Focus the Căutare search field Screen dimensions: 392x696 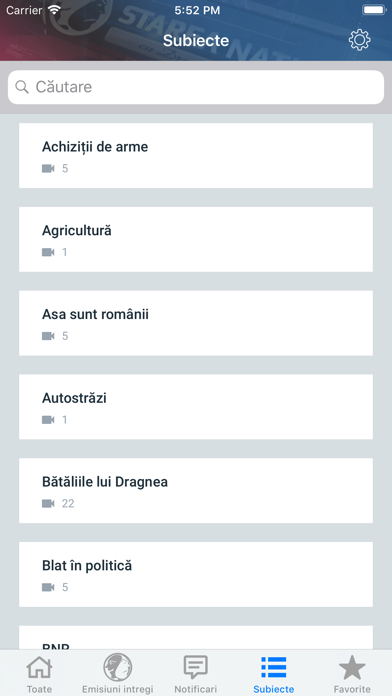click(x=196, y=87)
